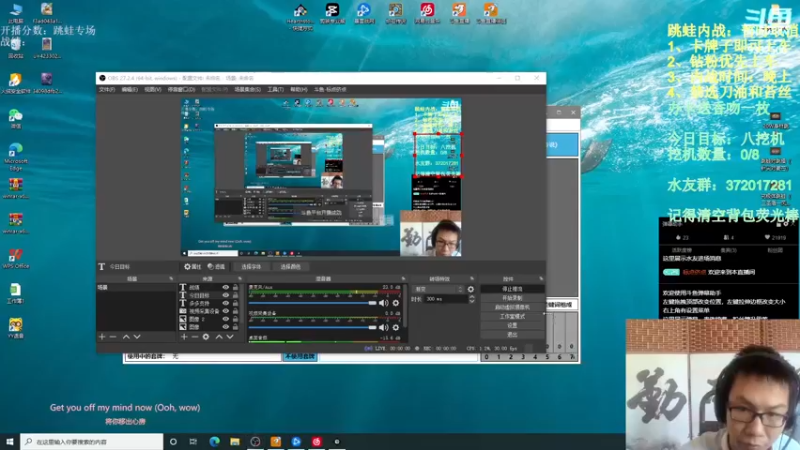The width and height of the screenshot is (800, 450).
Task: Move scene up arrow in Scenes panel
Action: pos(126,337)
